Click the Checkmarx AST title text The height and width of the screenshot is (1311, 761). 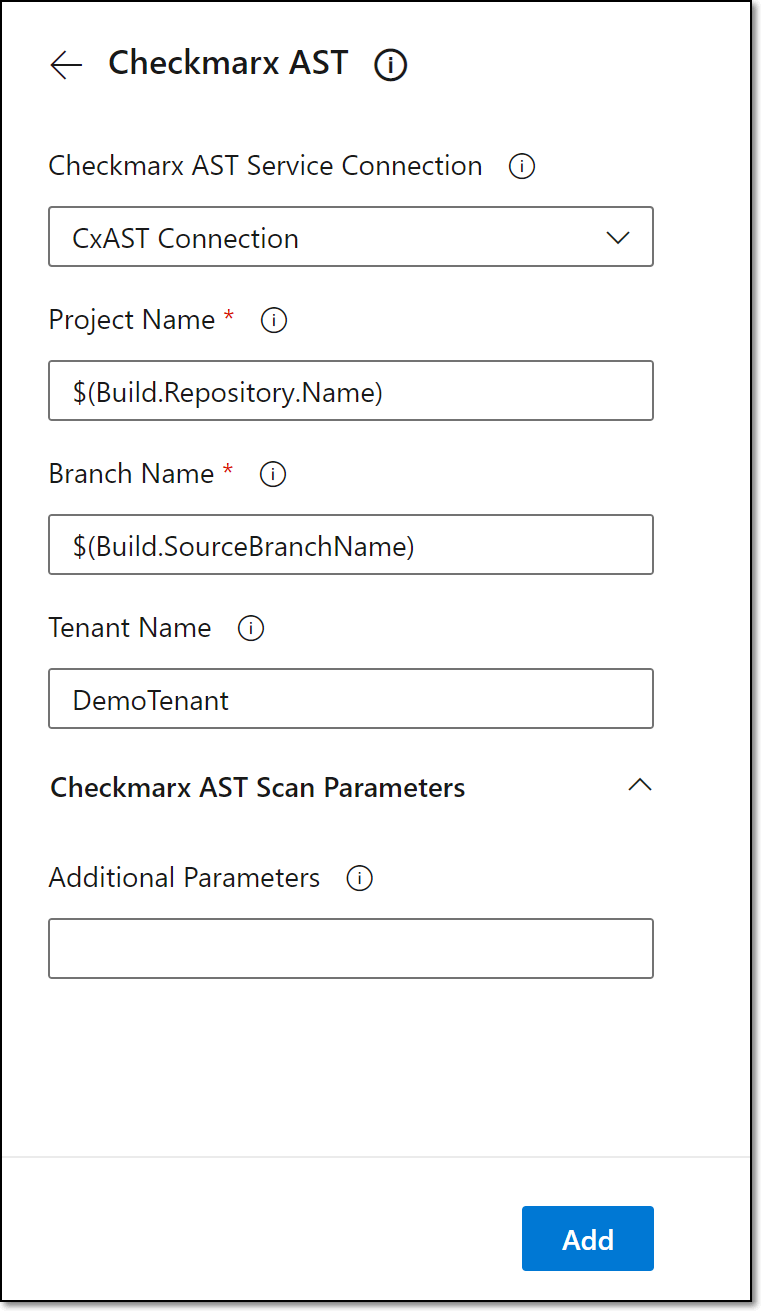(228, 64)
